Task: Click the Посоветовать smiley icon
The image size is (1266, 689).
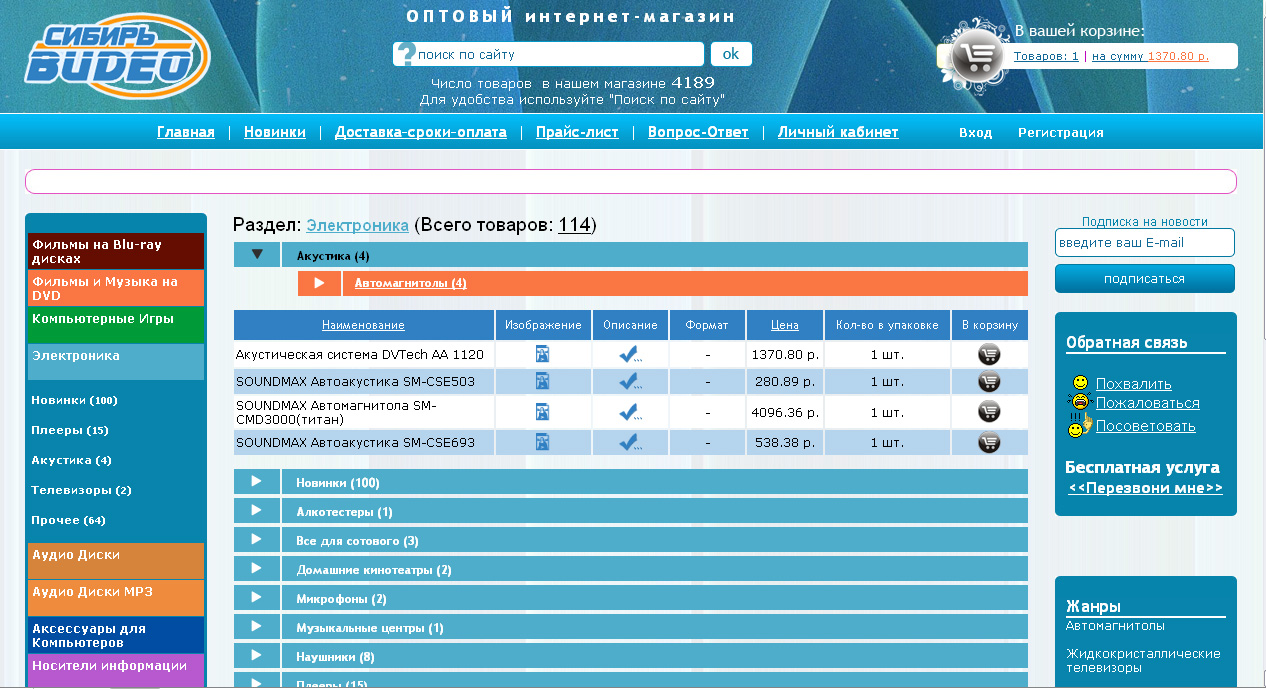Action: pyautogui.click(x=1079, y=426)
